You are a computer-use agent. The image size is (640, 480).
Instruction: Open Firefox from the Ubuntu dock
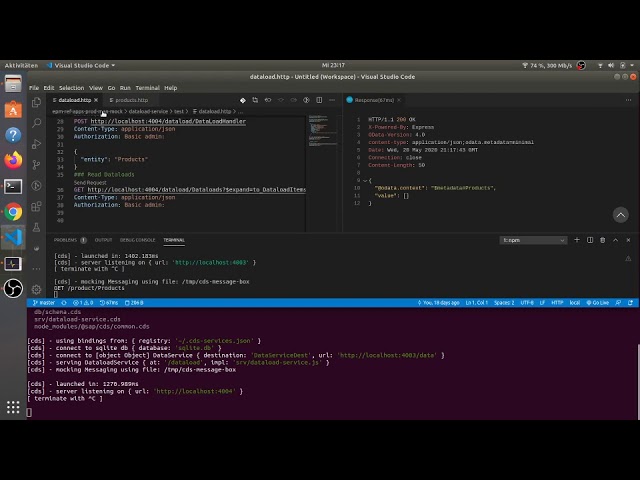coord(13,160)
